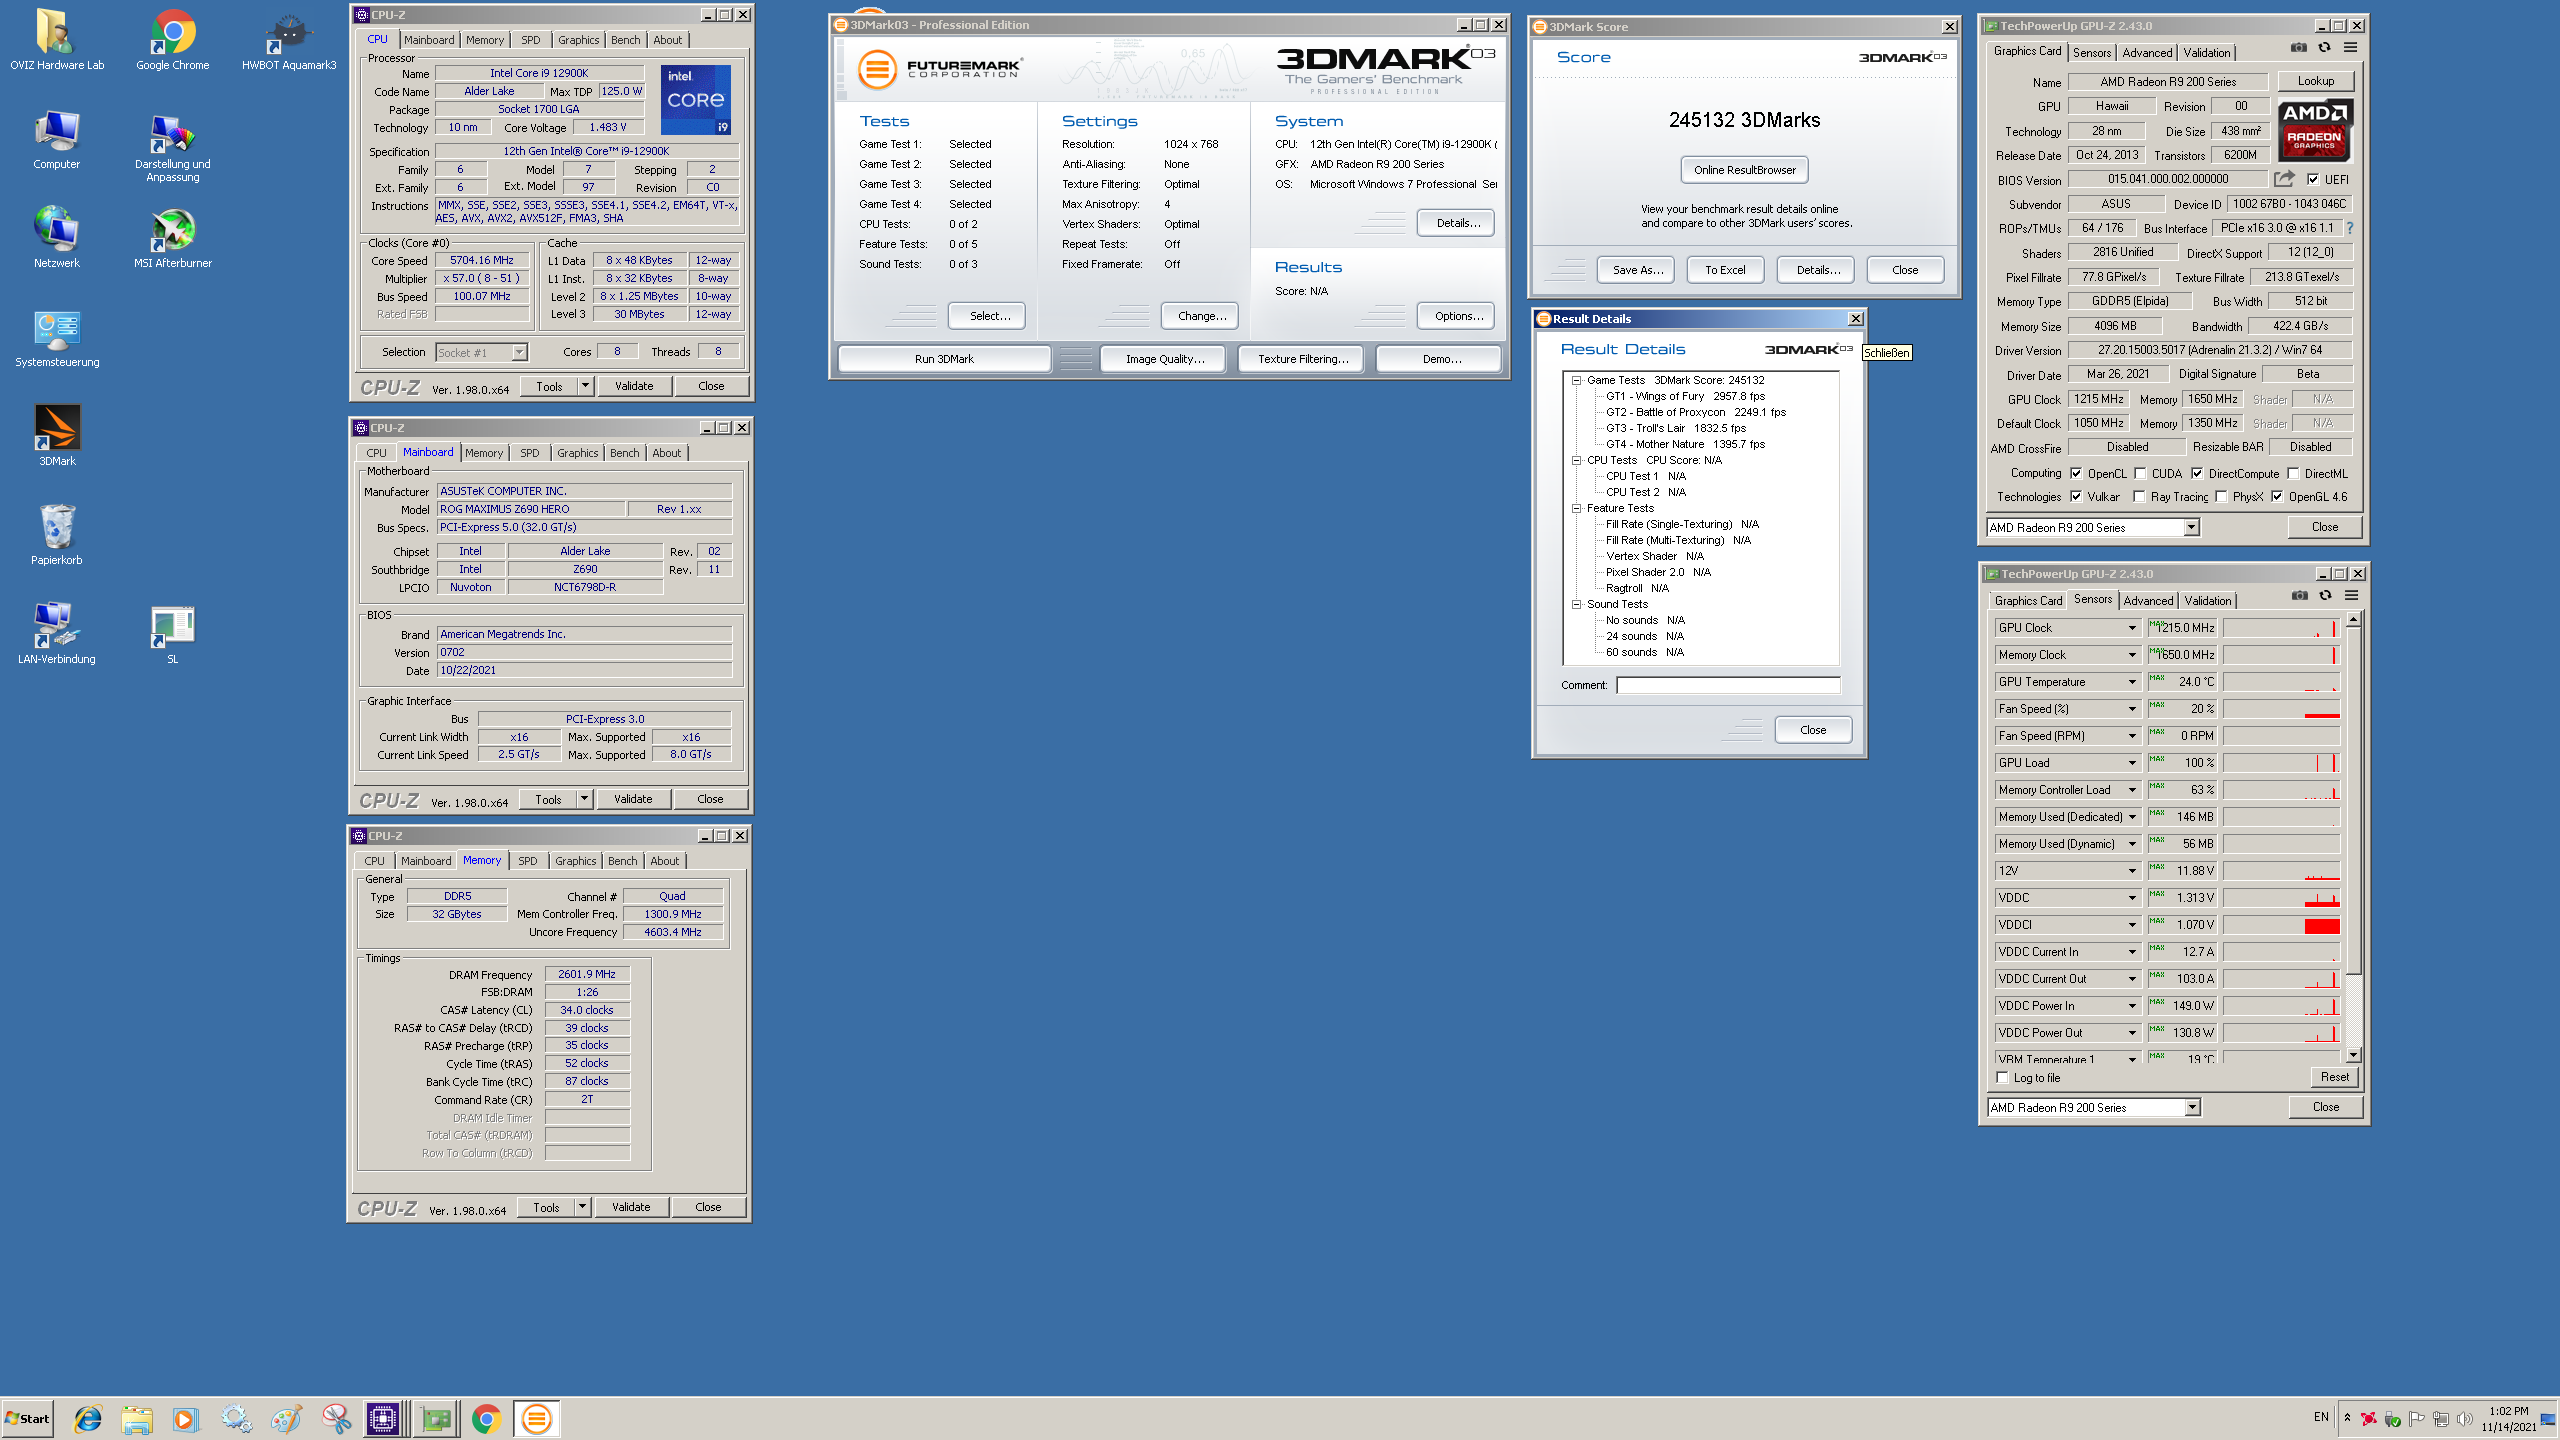
Task: Click Run 3DMark button
Action: 943,359
